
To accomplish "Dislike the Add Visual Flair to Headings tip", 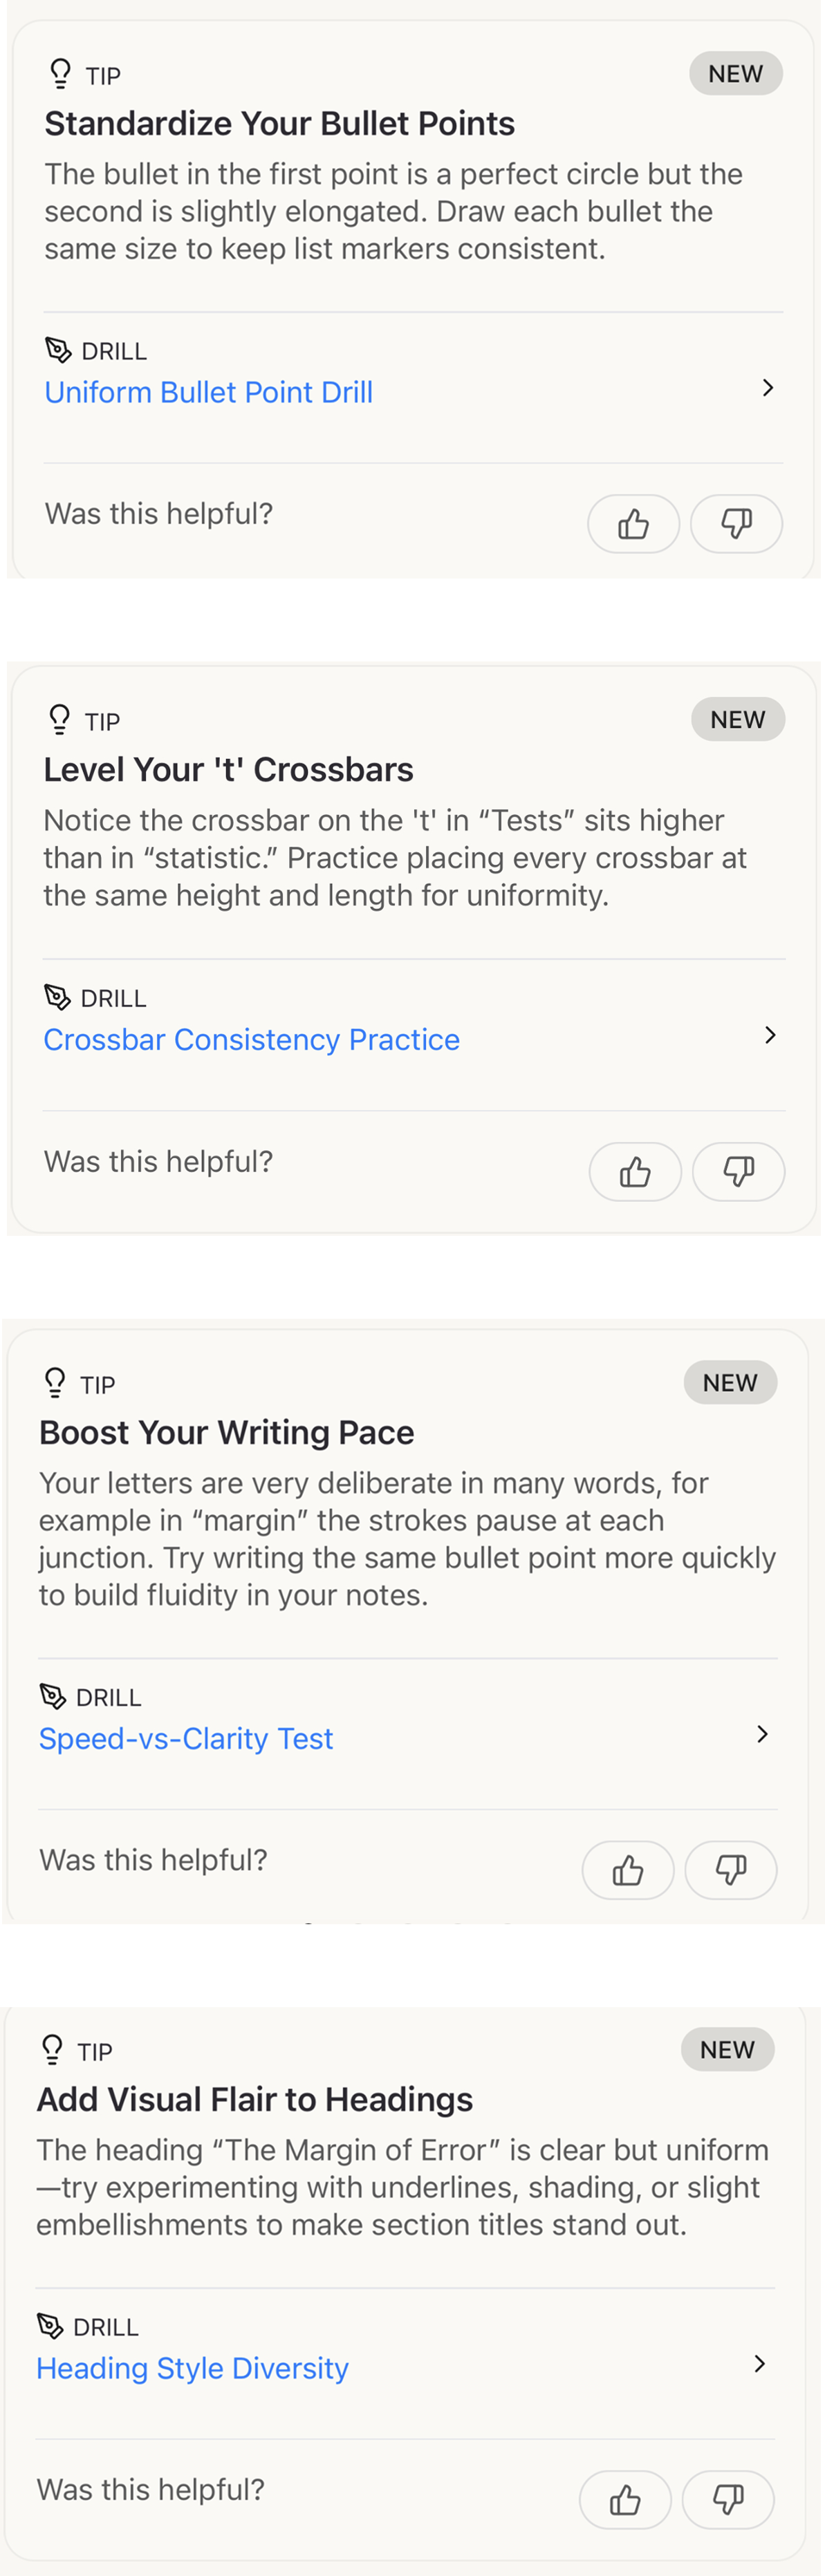I will click(728, 2499).
